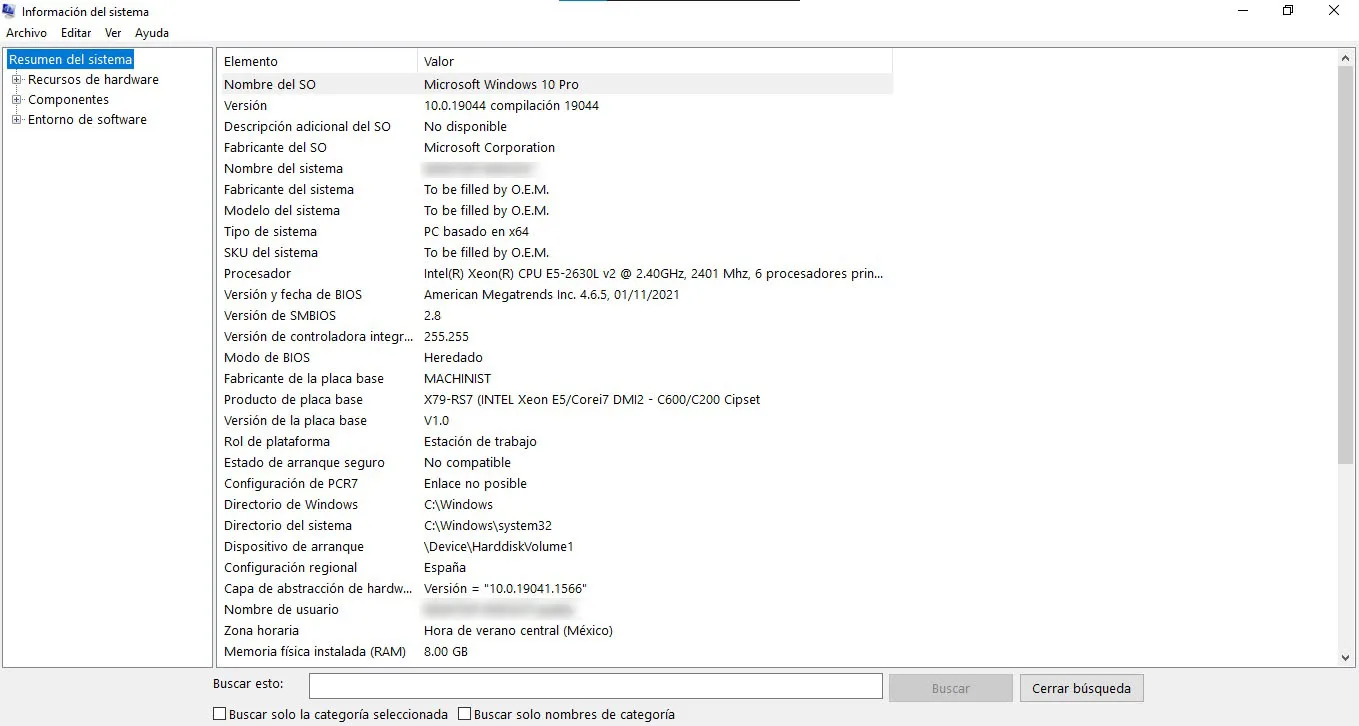This screenshot has height=726, width=1359.
Task: Click the Microsoft Corporation value
Action: pos(489,148)
